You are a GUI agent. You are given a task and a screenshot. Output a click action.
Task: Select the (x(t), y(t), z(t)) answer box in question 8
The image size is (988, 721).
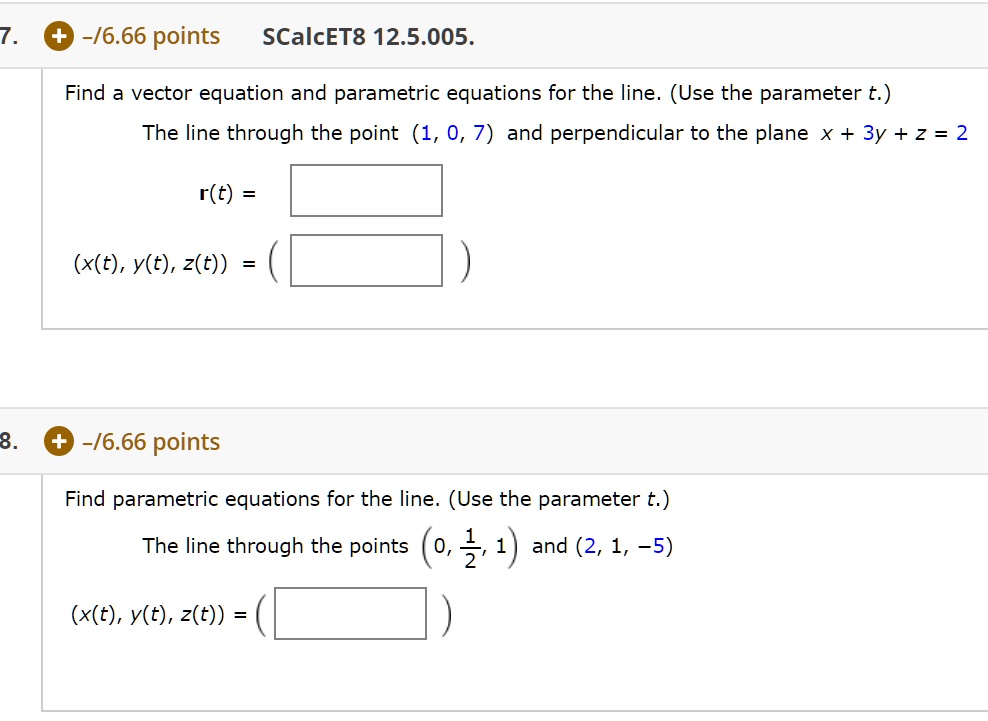tap(350, 613)
